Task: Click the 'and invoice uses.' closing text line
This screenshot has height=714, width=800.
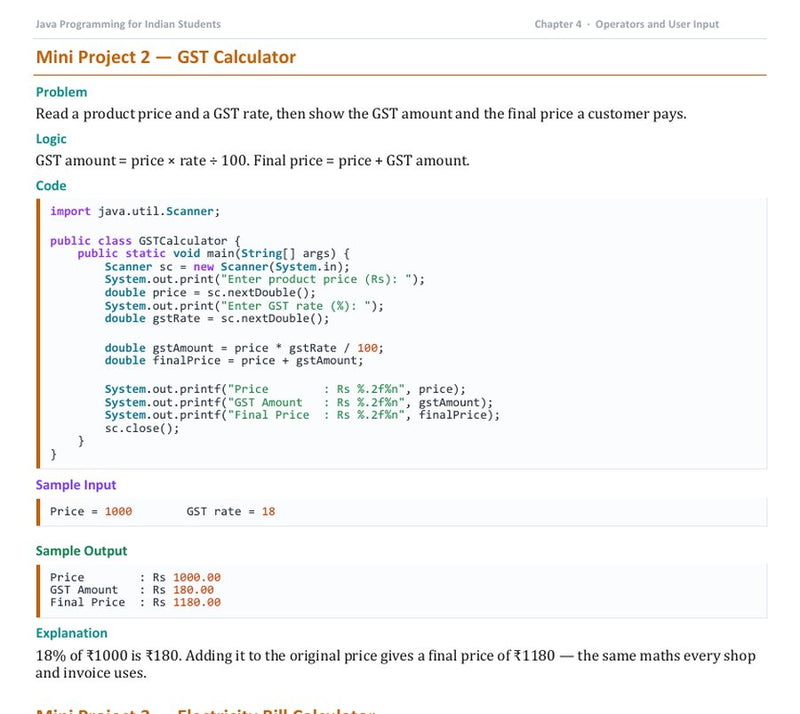Action: coord(91,673)
